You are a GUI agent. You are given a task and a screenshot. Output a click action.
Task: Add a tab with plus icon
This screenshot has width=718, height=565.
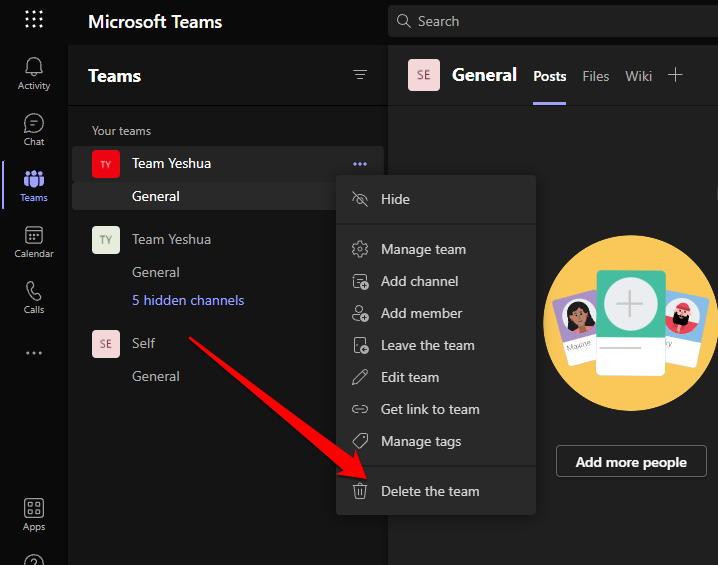675,75
